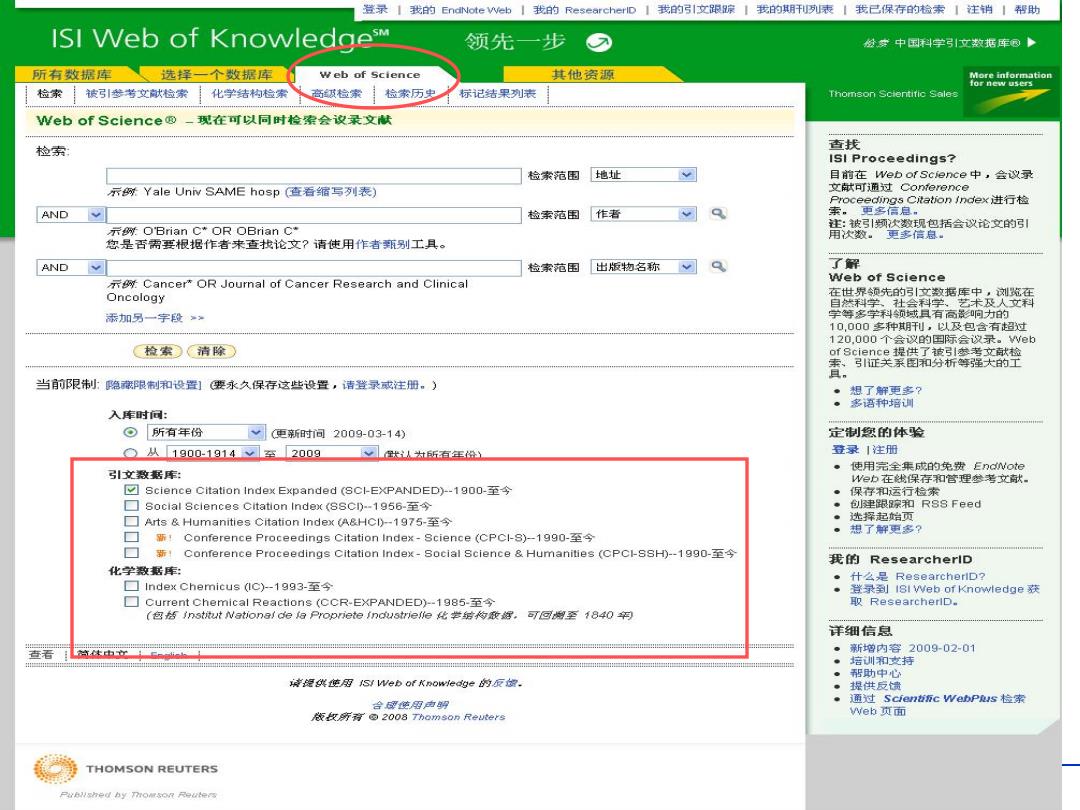Switch to 其他资源 tab
This screenshot has height=810, width=1080.
582,74
